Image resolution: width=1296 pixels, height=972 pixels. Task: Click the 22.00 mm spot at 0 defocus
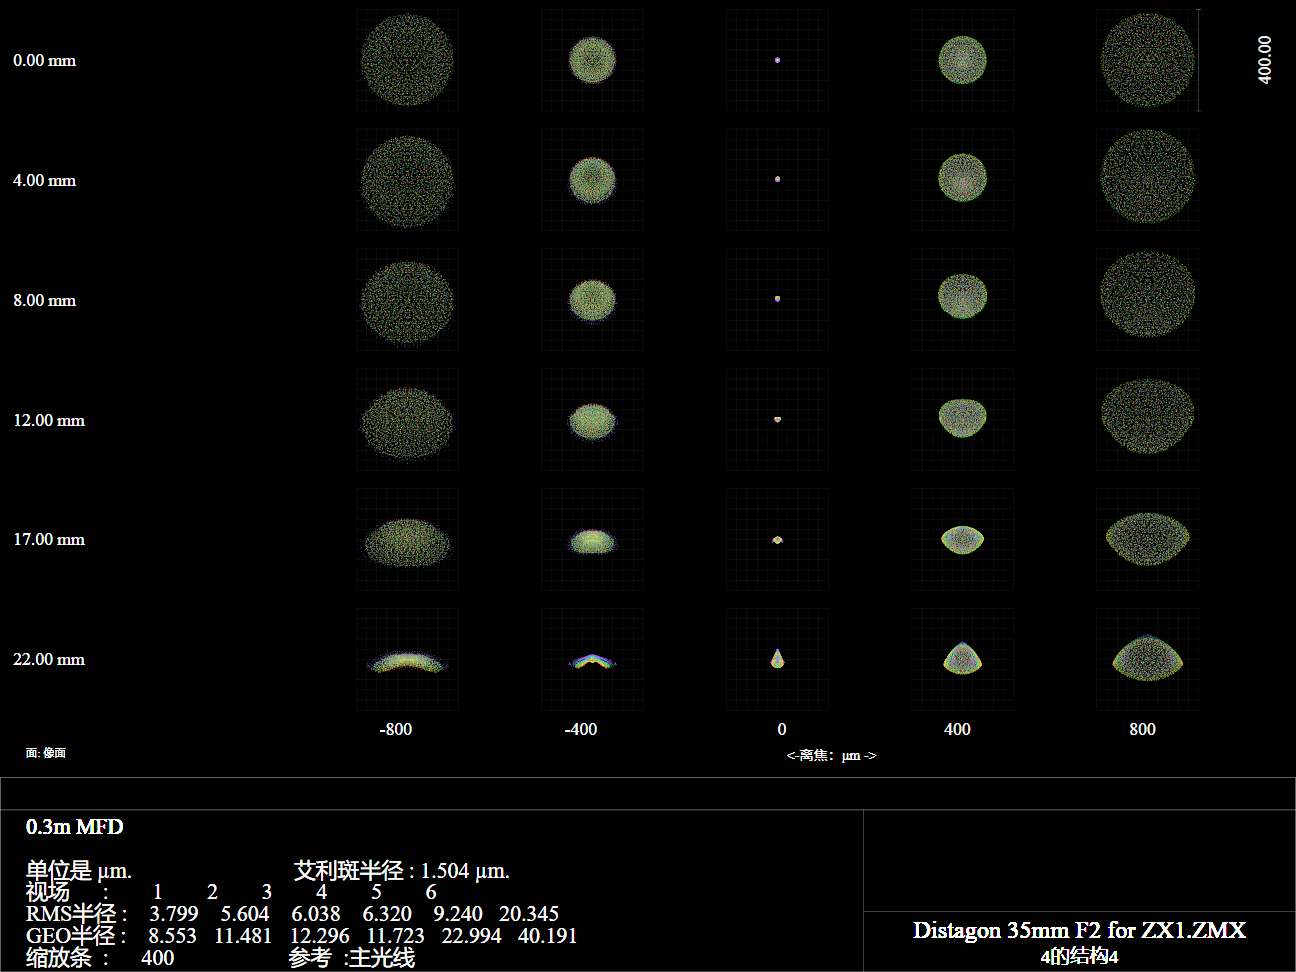tap(777, 657)
